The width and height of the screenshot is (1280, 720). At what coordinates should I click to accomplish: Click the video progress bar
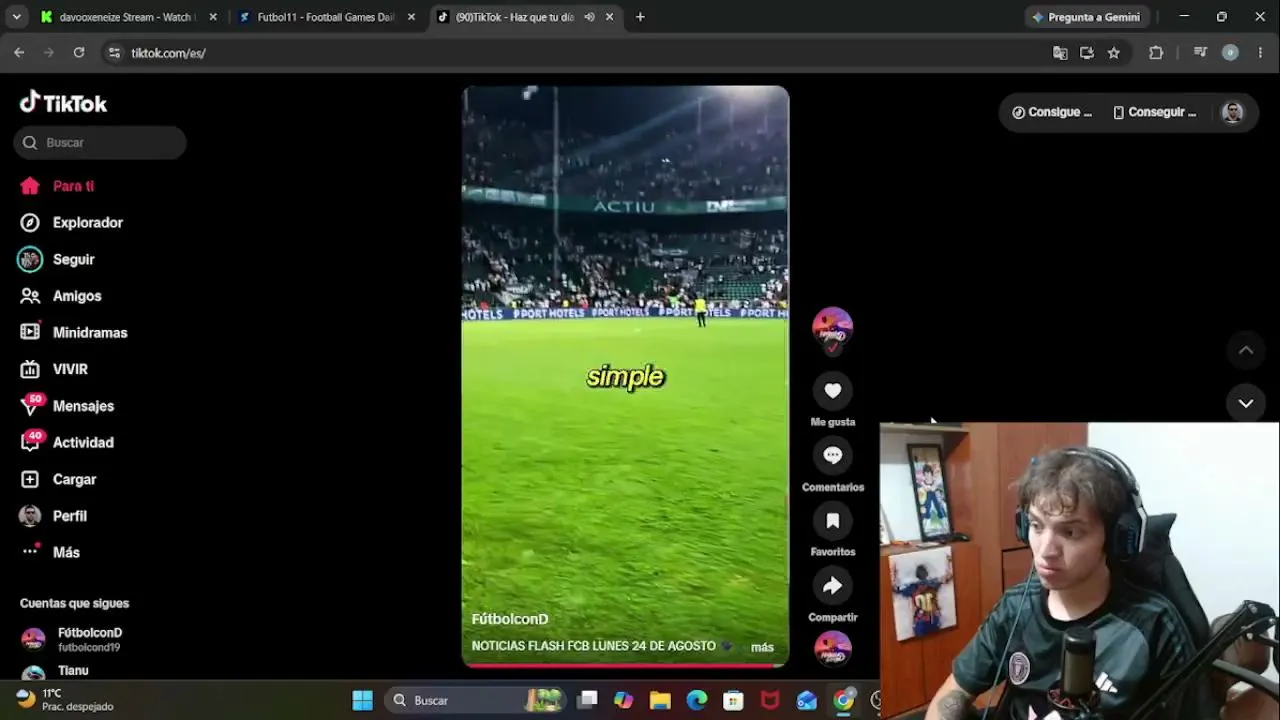[x=625, y=664]
